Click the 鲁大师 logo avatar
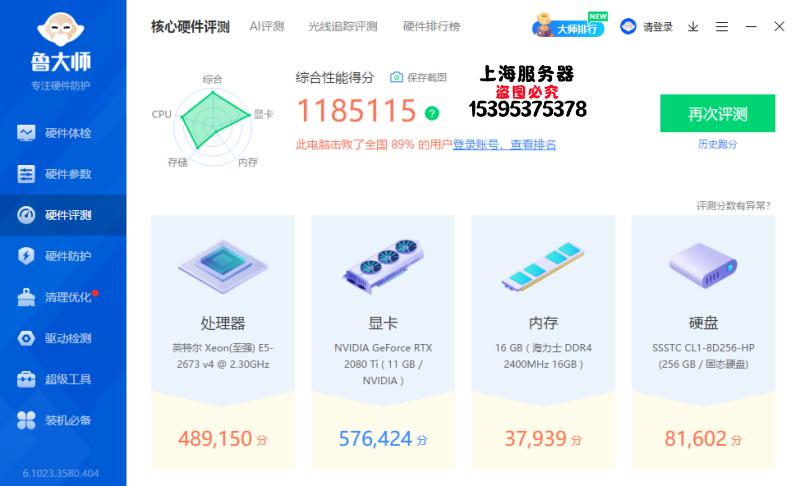This screenshot has width=800, height=486. click(x=61, y=31)
